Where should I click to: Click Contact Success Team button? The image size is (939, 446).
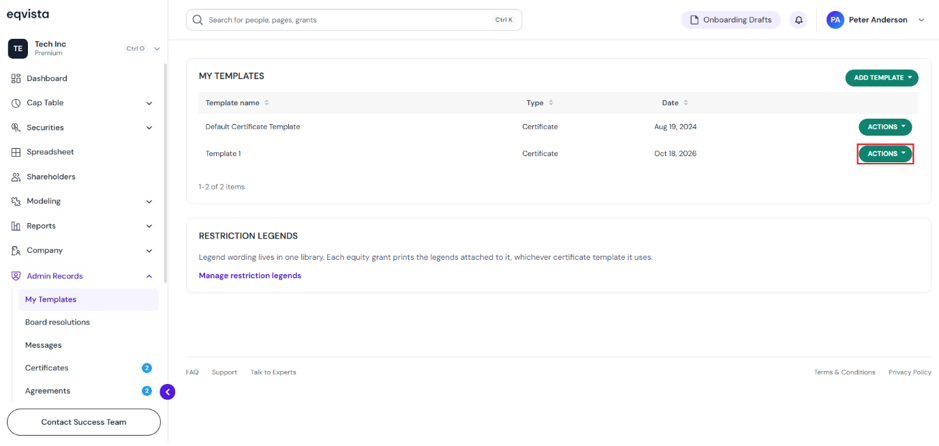(84, 422)
